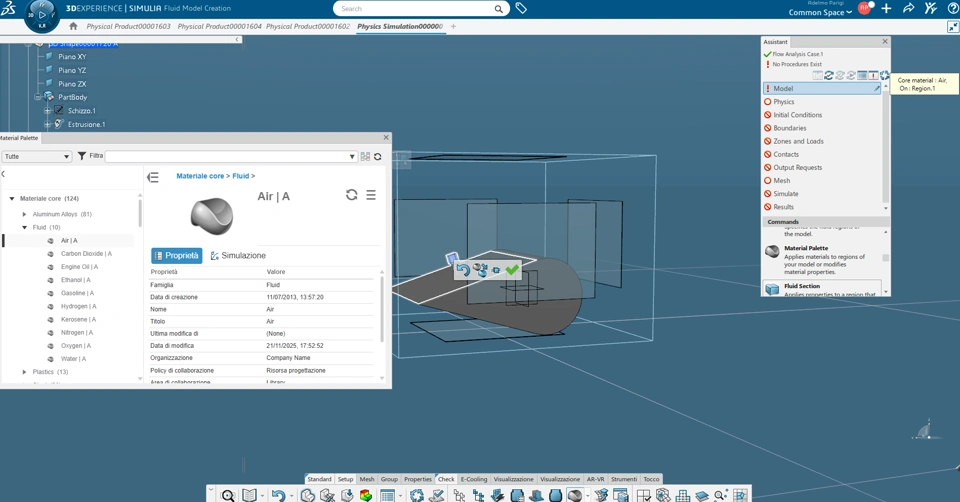Click the book catalog icon in bottom toolbar

pos(249,495)
